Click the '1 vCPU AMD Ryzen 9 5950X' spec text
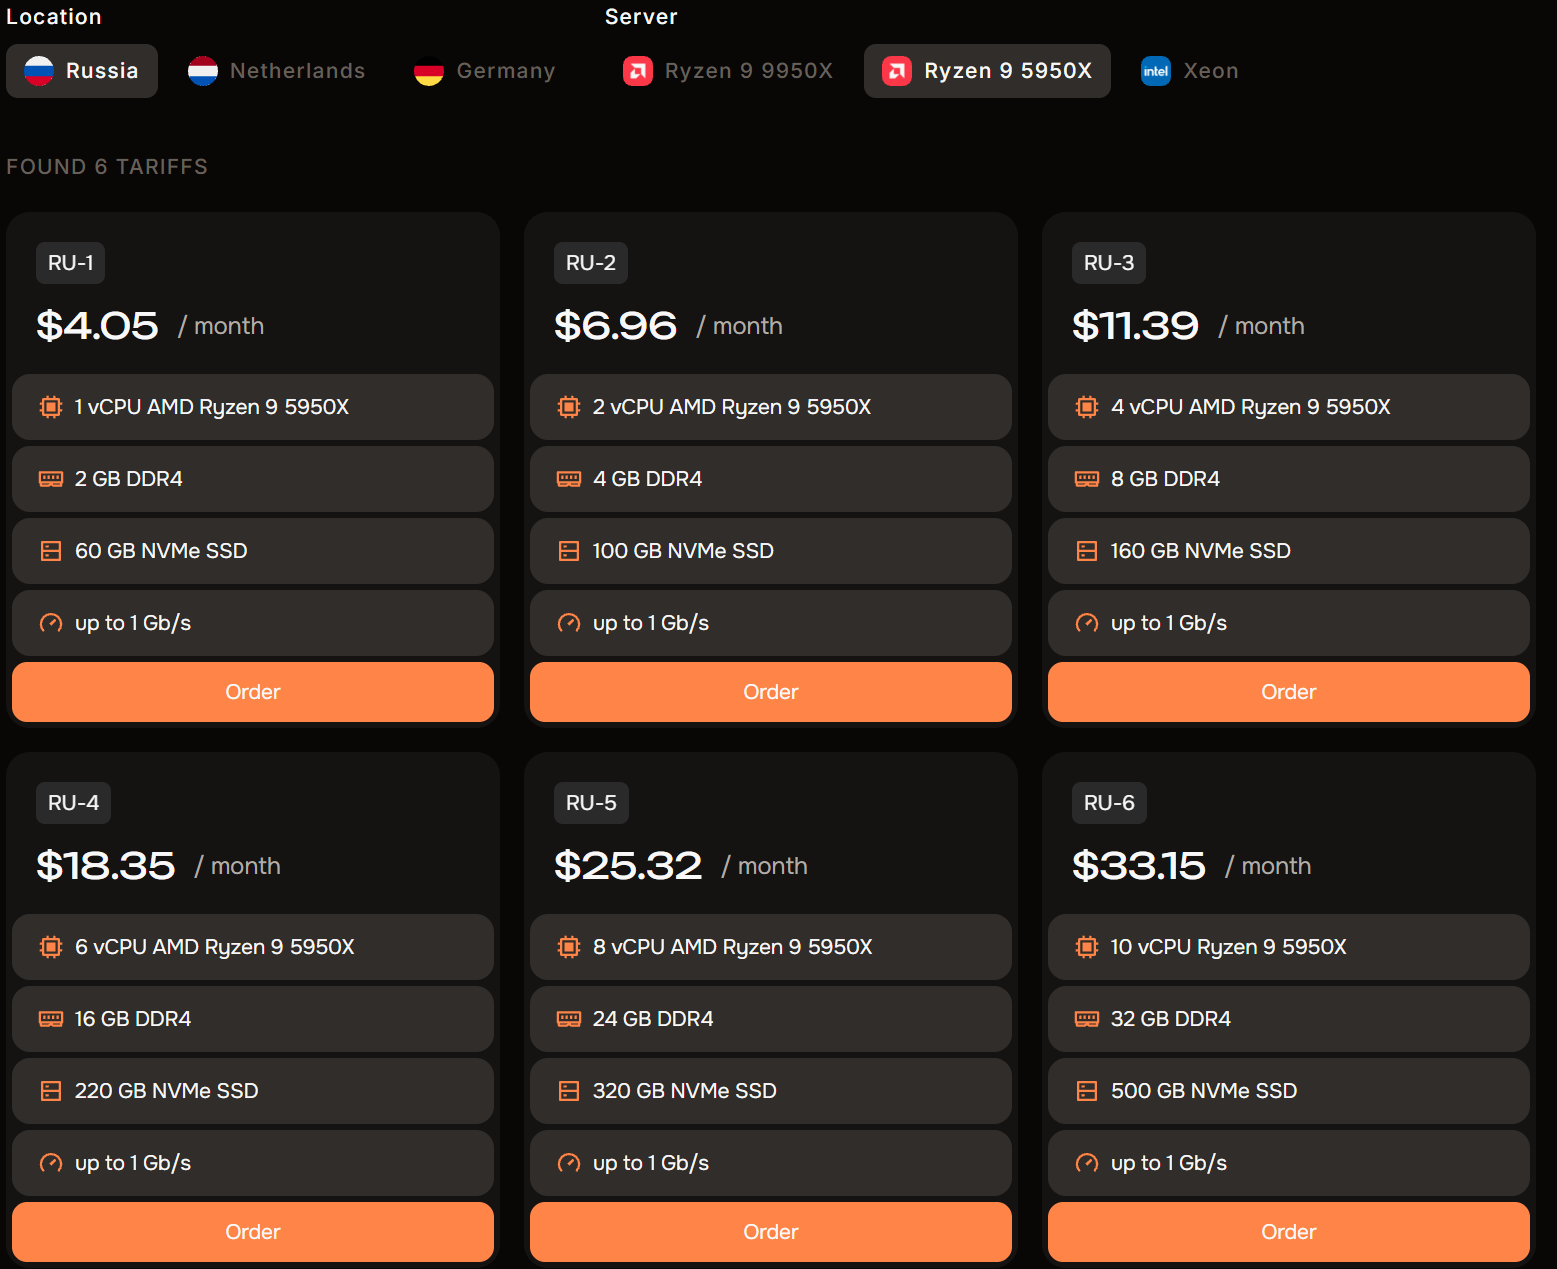The image size is (1557, 1269). 212,407
